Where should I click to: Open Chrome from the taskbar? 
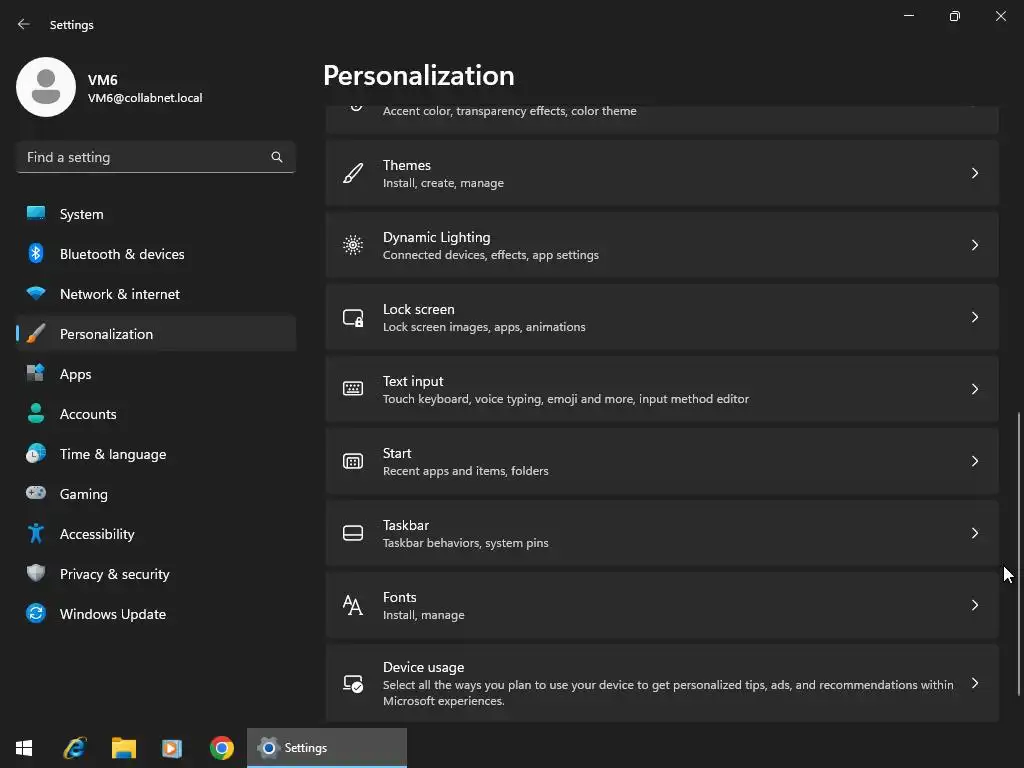pyautogui.click(x=221, y=748)
